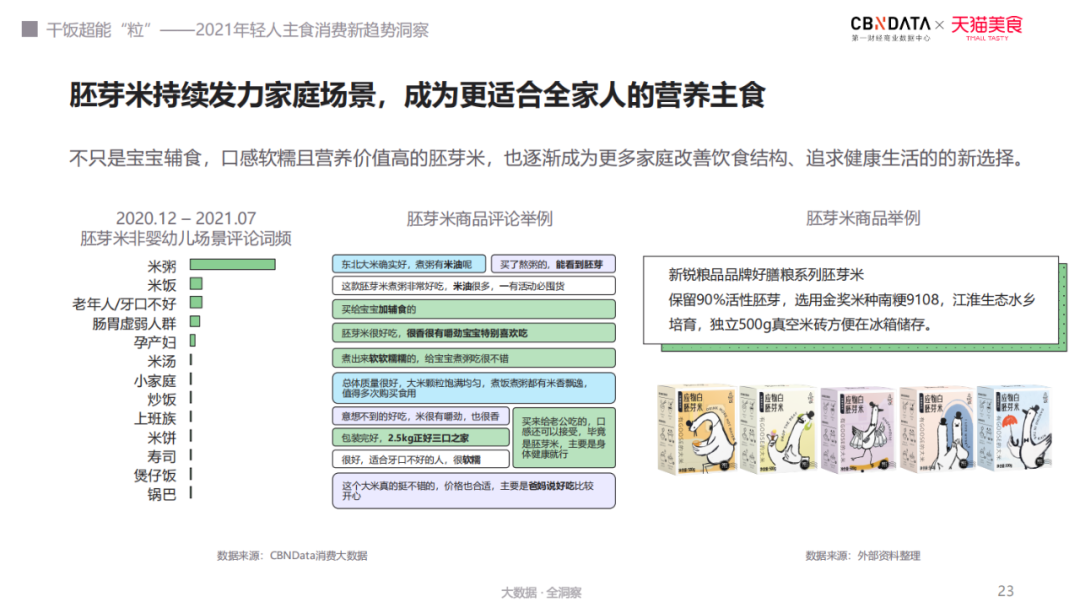
Task: Select the chart label 小家庭
Action: click(x=155, y=381)
